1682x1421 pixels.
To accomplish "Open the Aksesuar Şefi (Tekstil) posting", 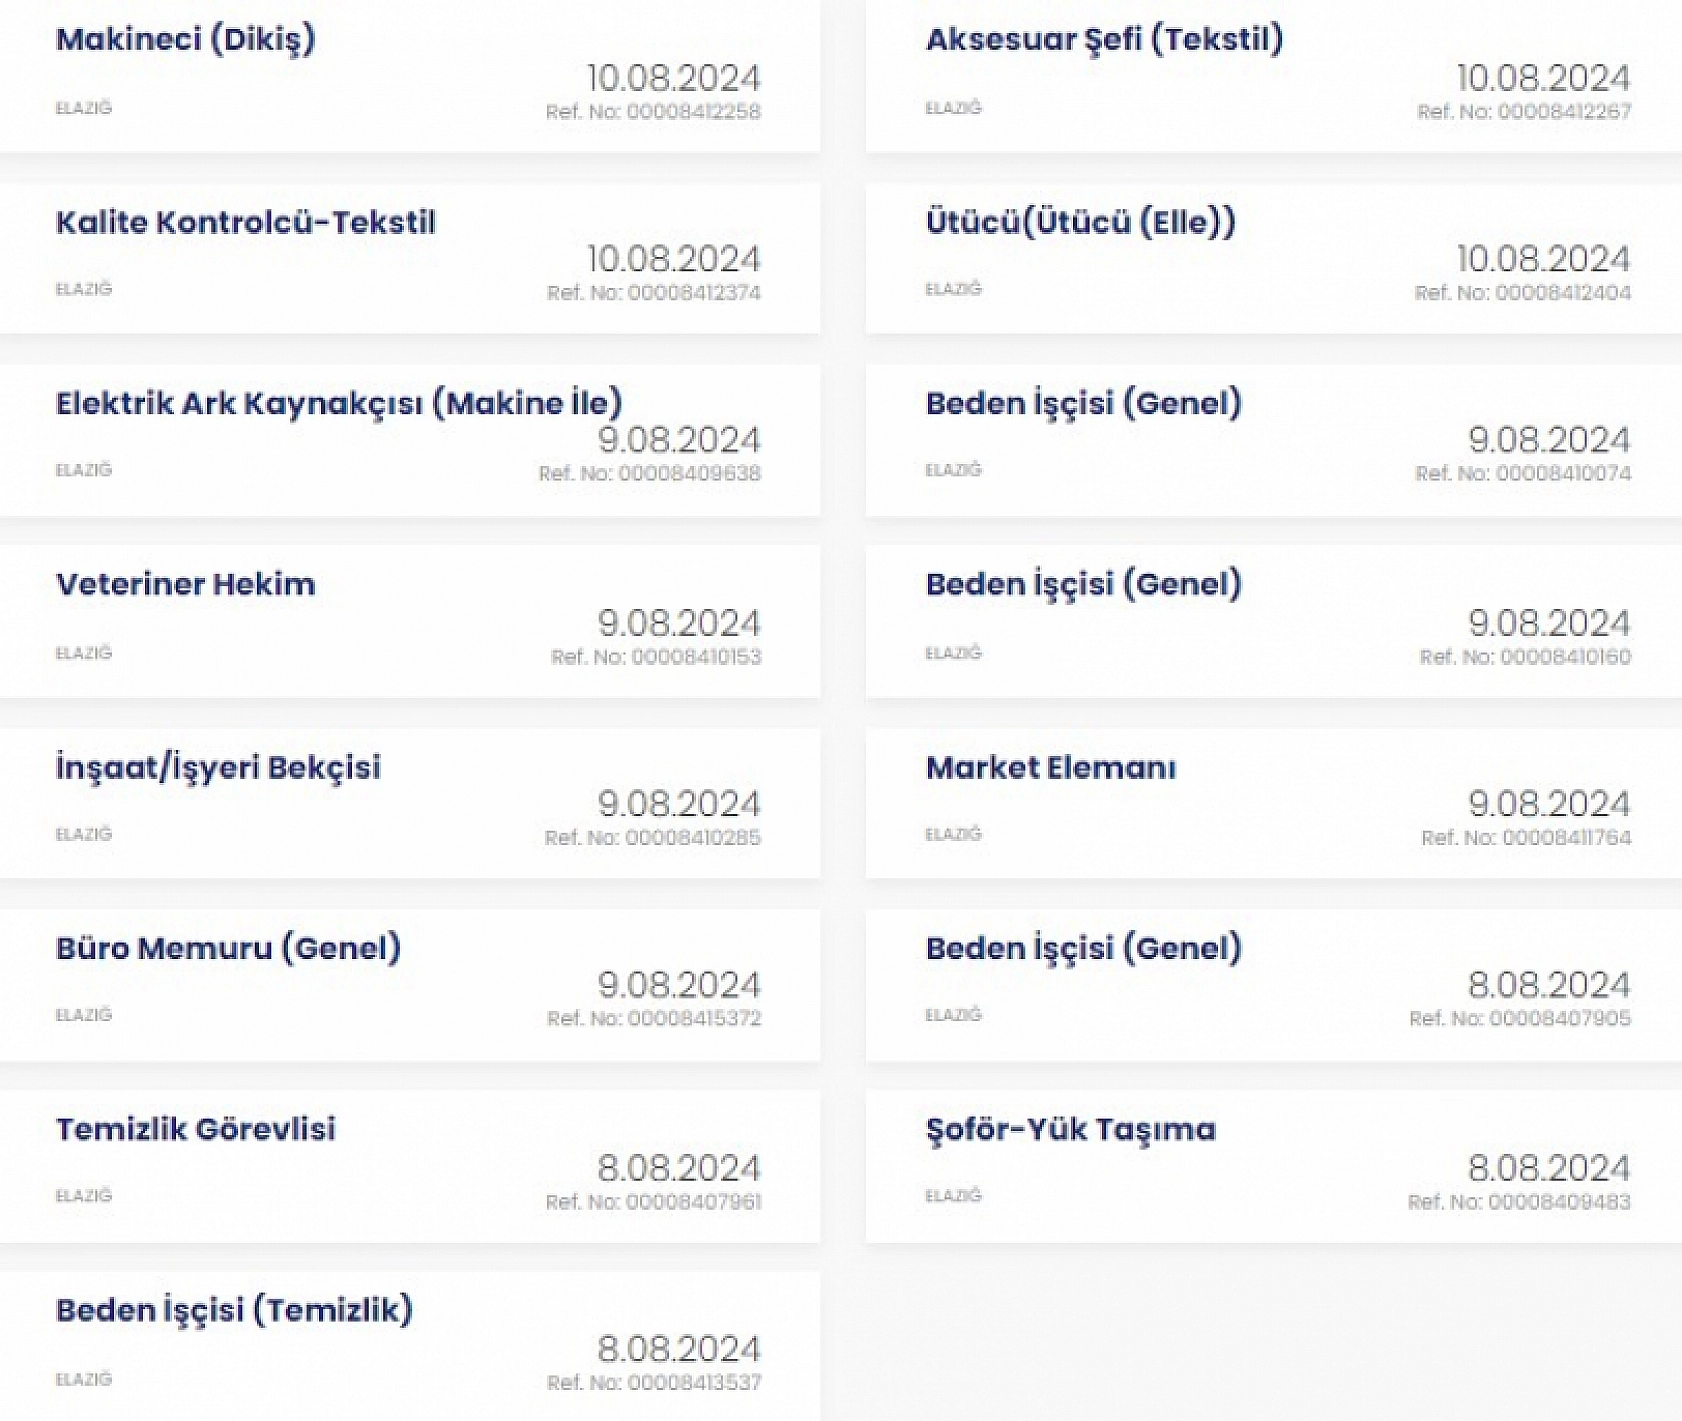I will click(x=1104, y=40).
